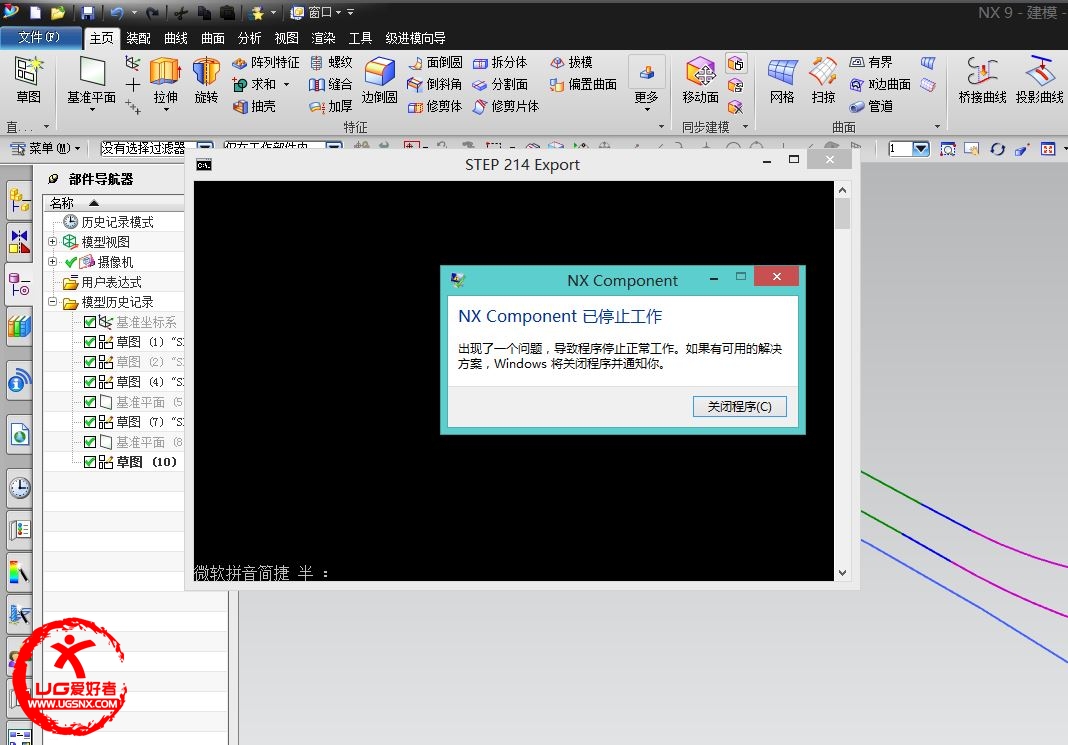Toggle checkbox for 草图 (1) feature
The height and width of the screenshot is (745, 1068).
90,342
